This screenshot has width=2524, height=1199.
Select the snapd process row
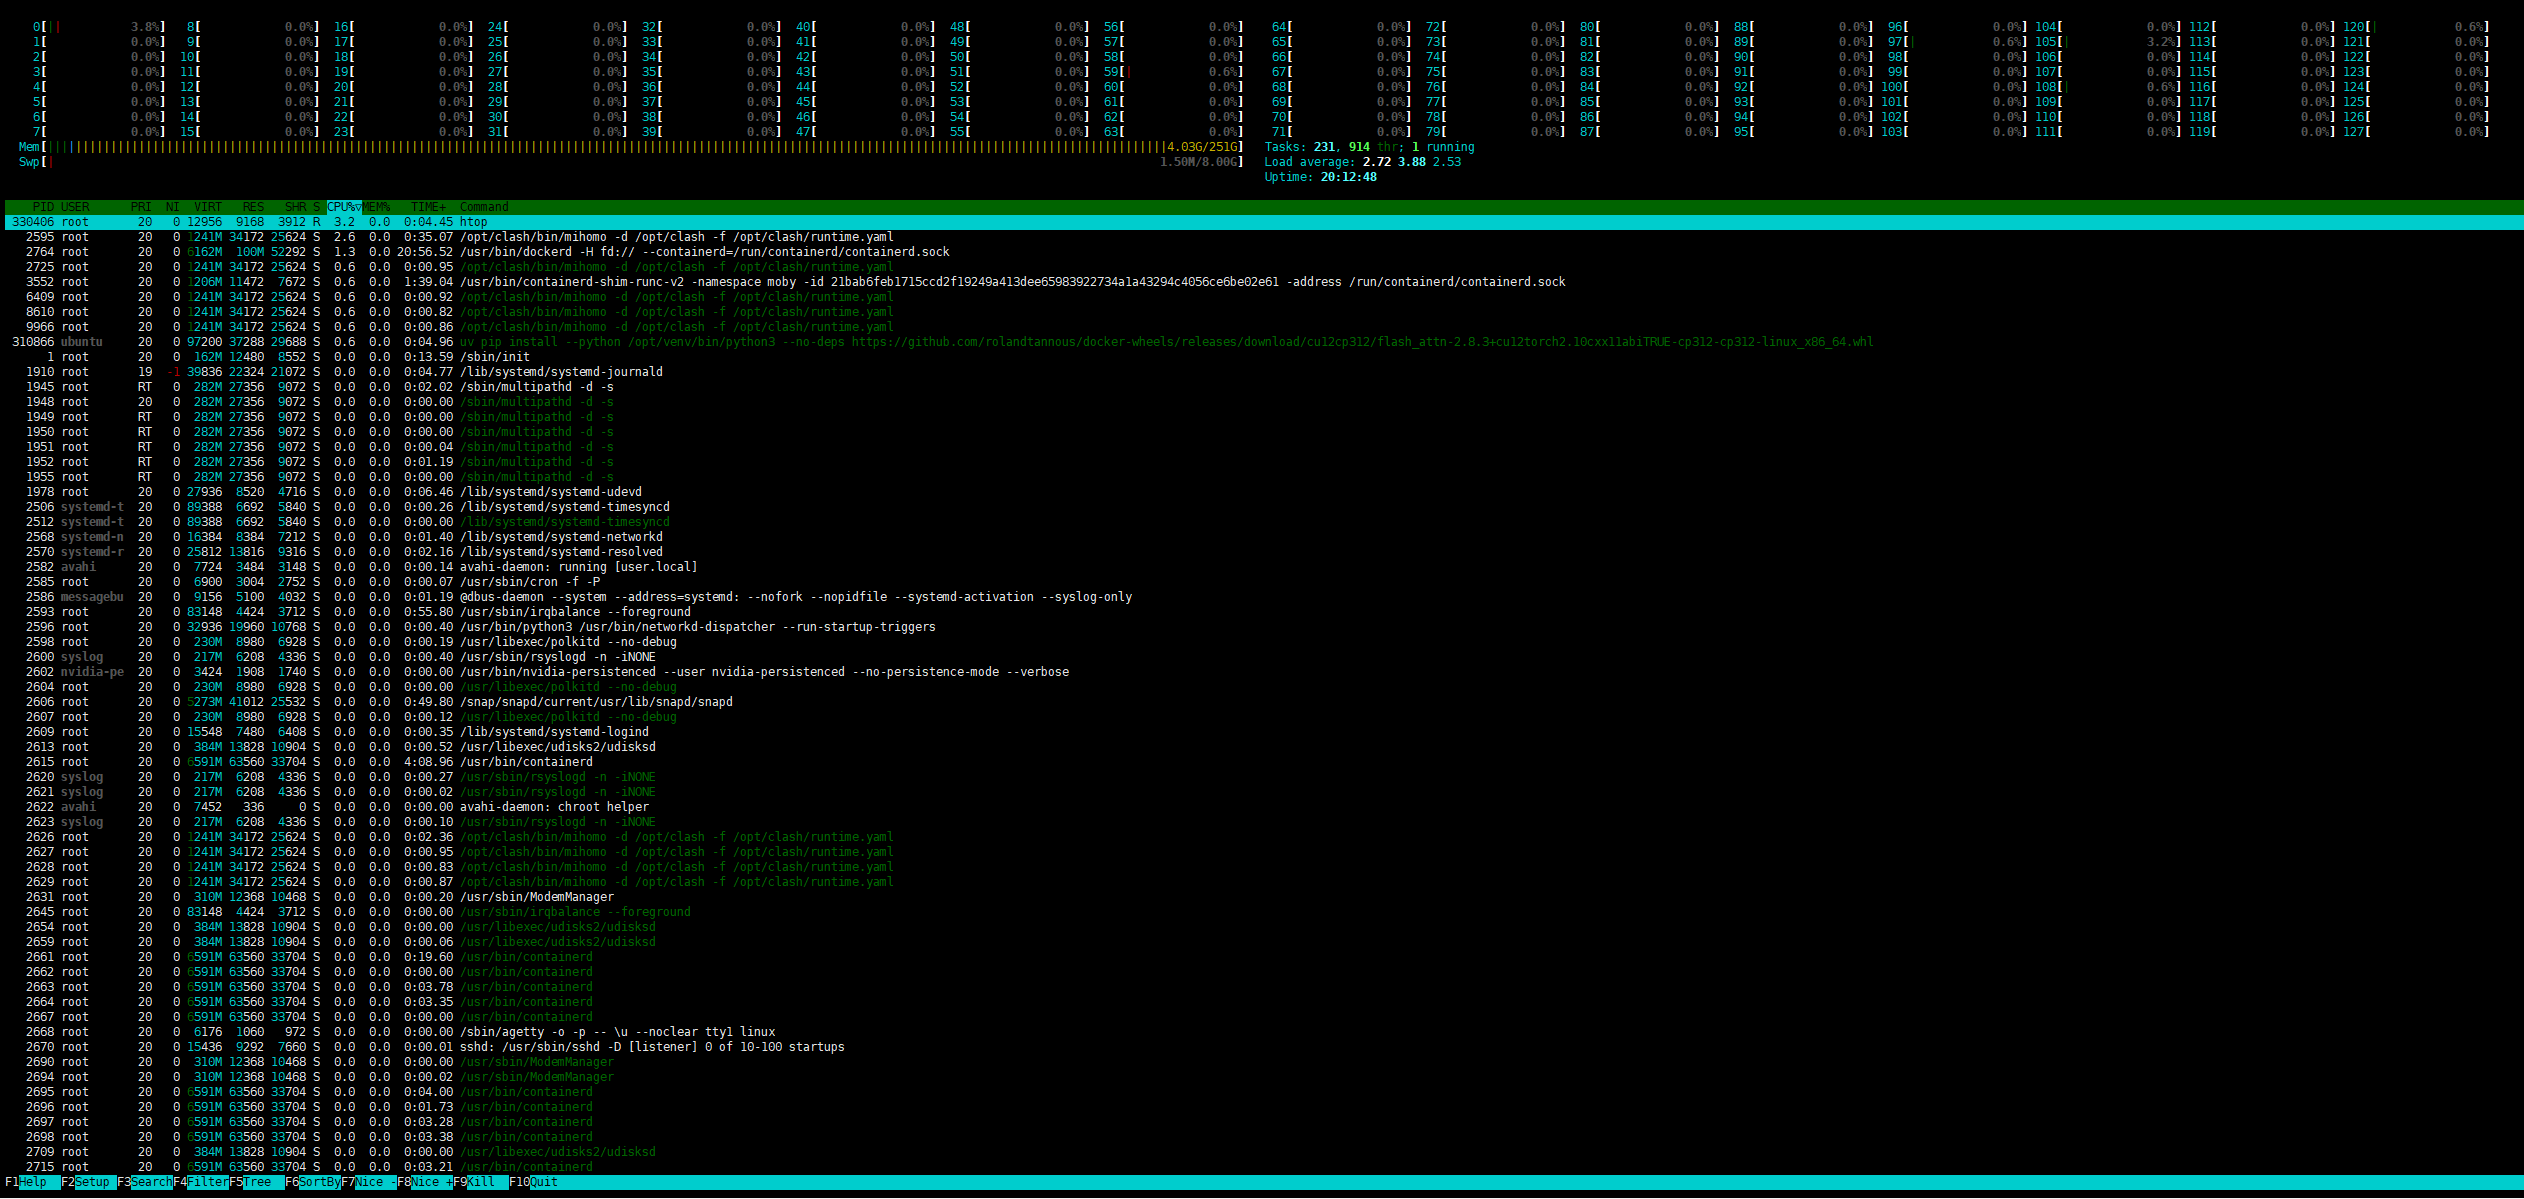(x=1262, y=702)
